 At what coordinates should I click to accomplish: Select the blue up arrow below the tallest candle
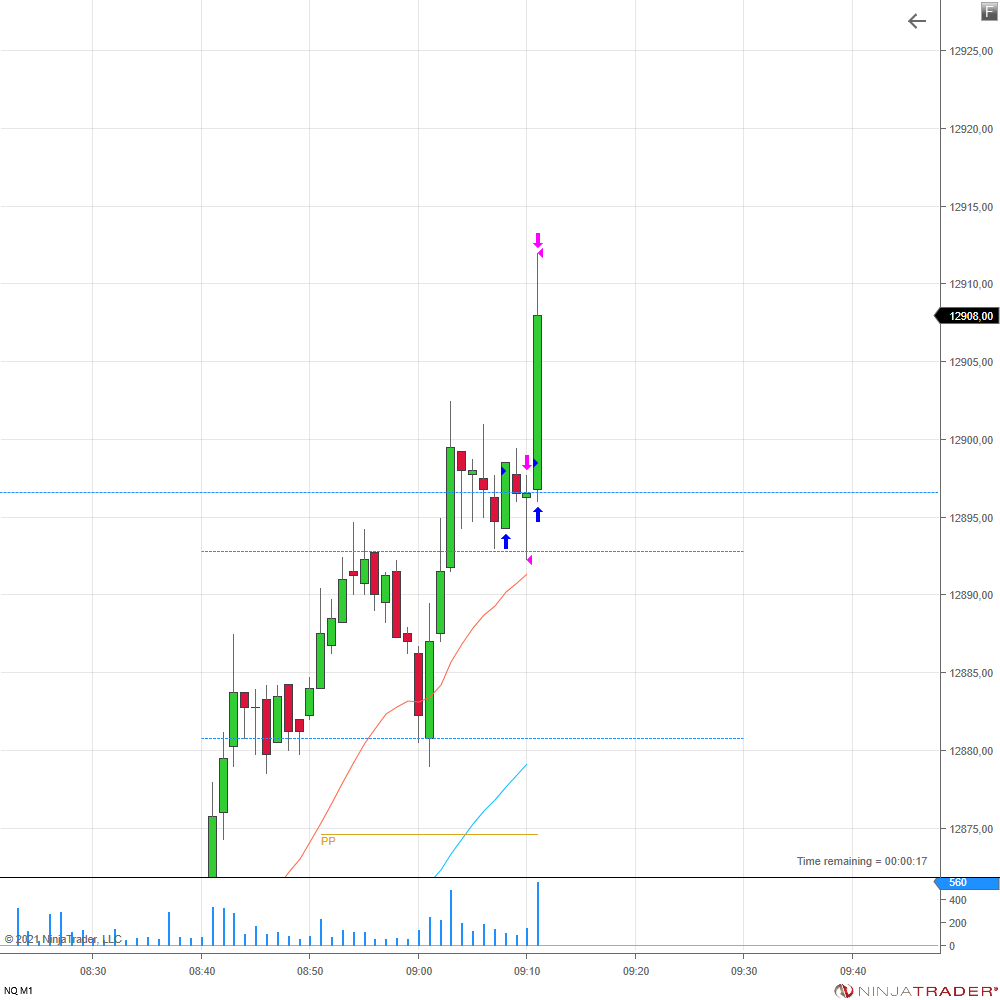pyautogui.click(x=537, y=514)
